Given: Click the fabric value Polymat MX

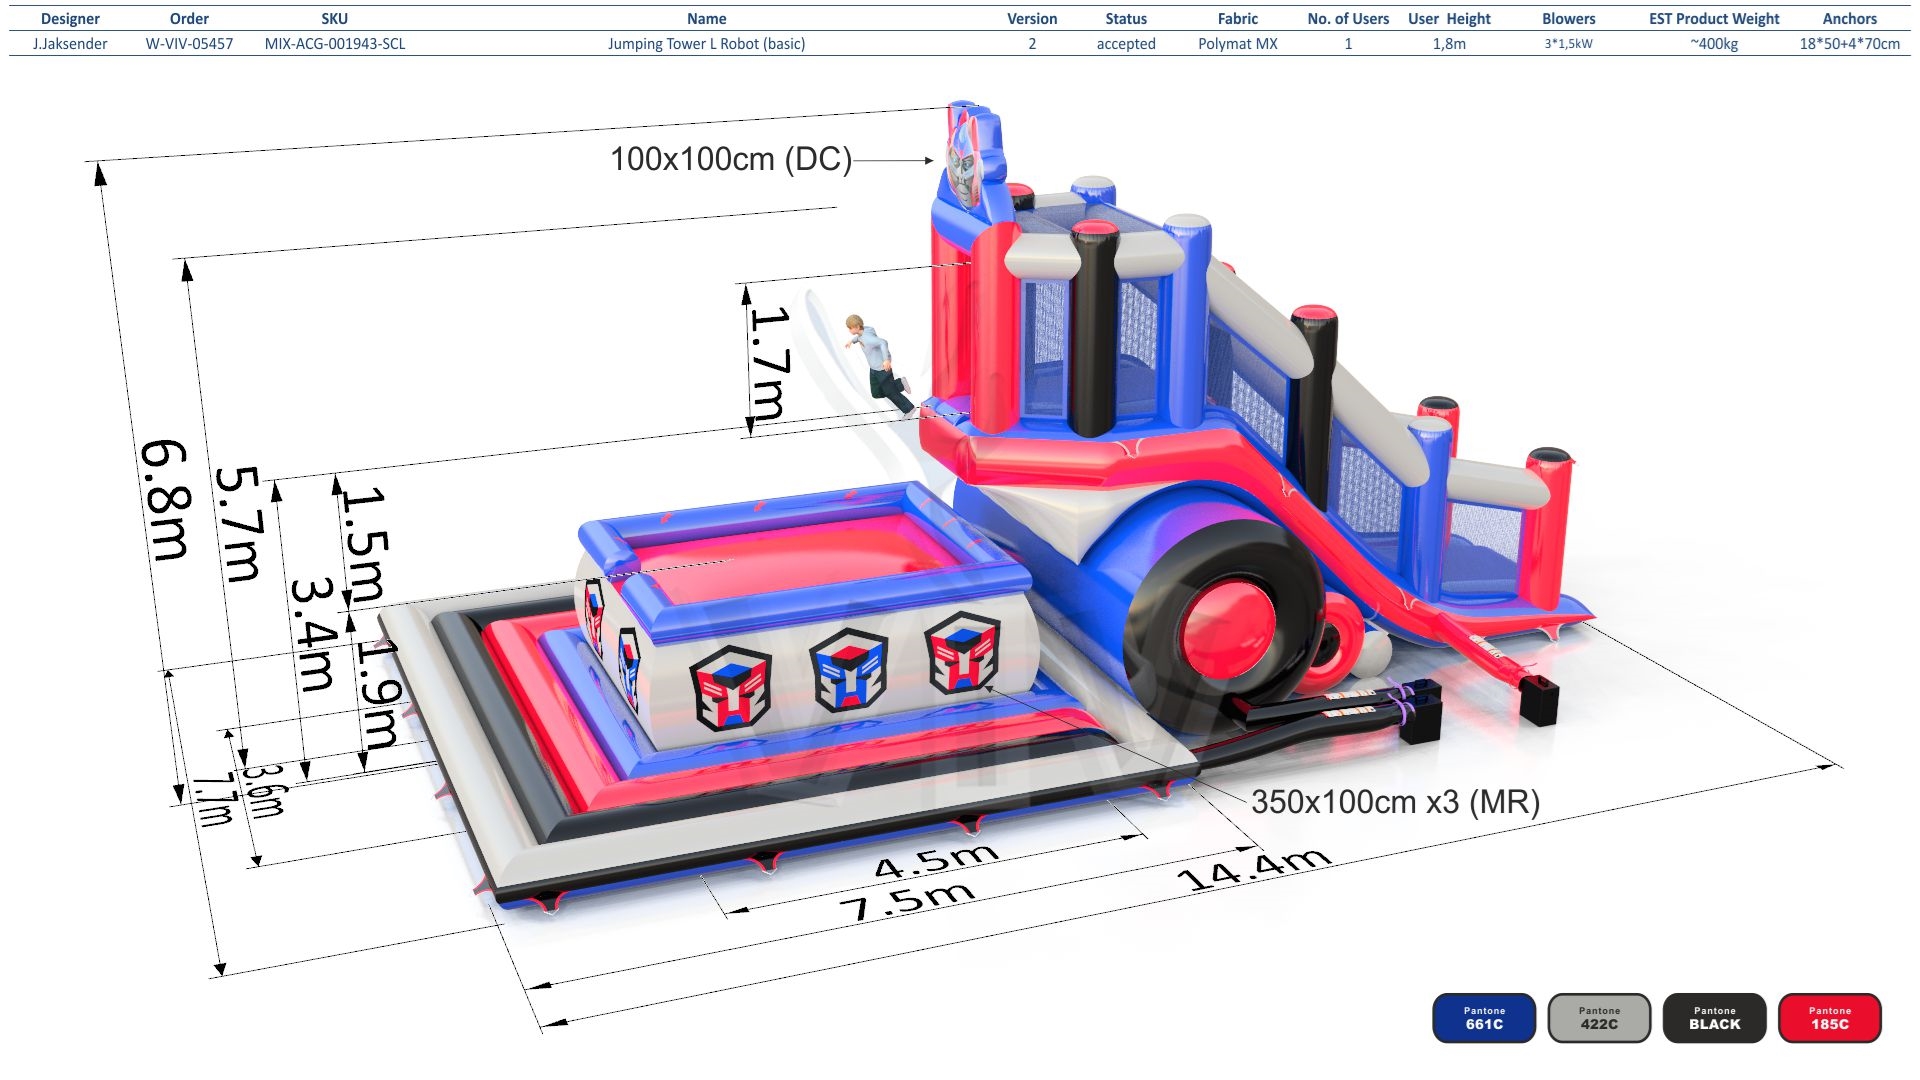Looking at the screenshot, I should click(1238, 44).
